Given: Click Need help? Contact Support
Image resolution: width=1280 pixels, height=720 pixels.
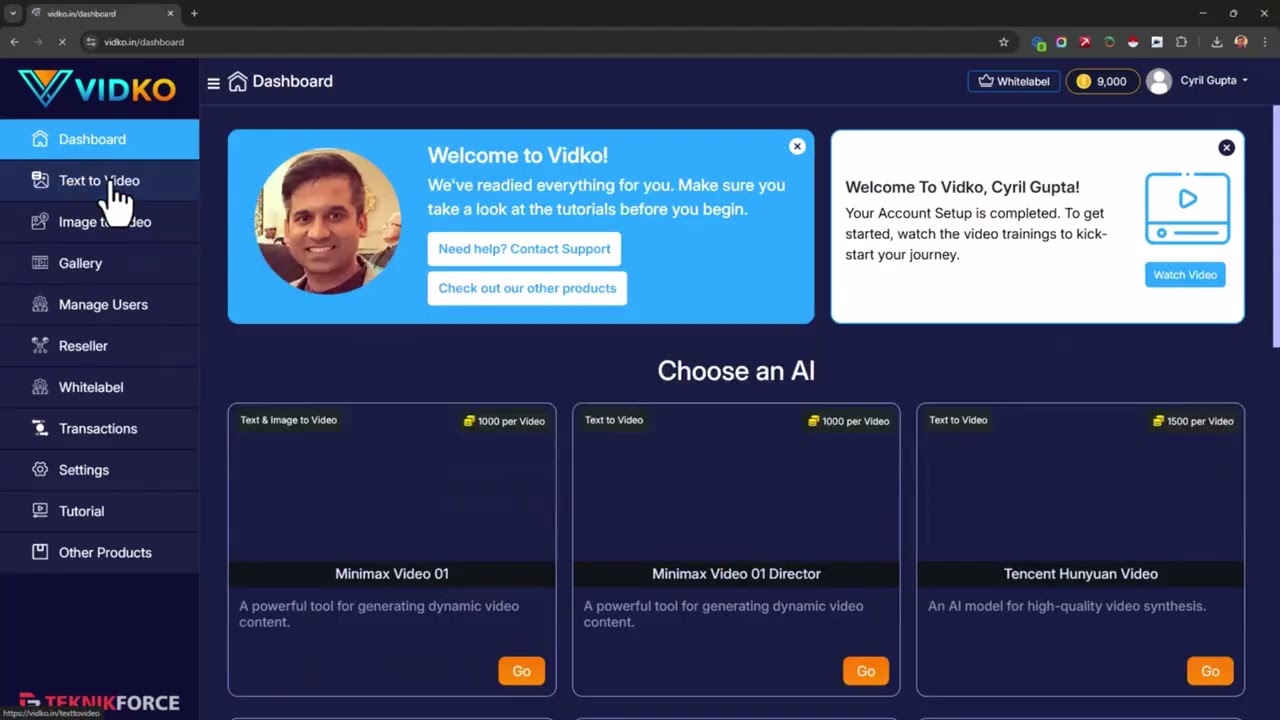Looking at the screenshot, I should (524, 249).
